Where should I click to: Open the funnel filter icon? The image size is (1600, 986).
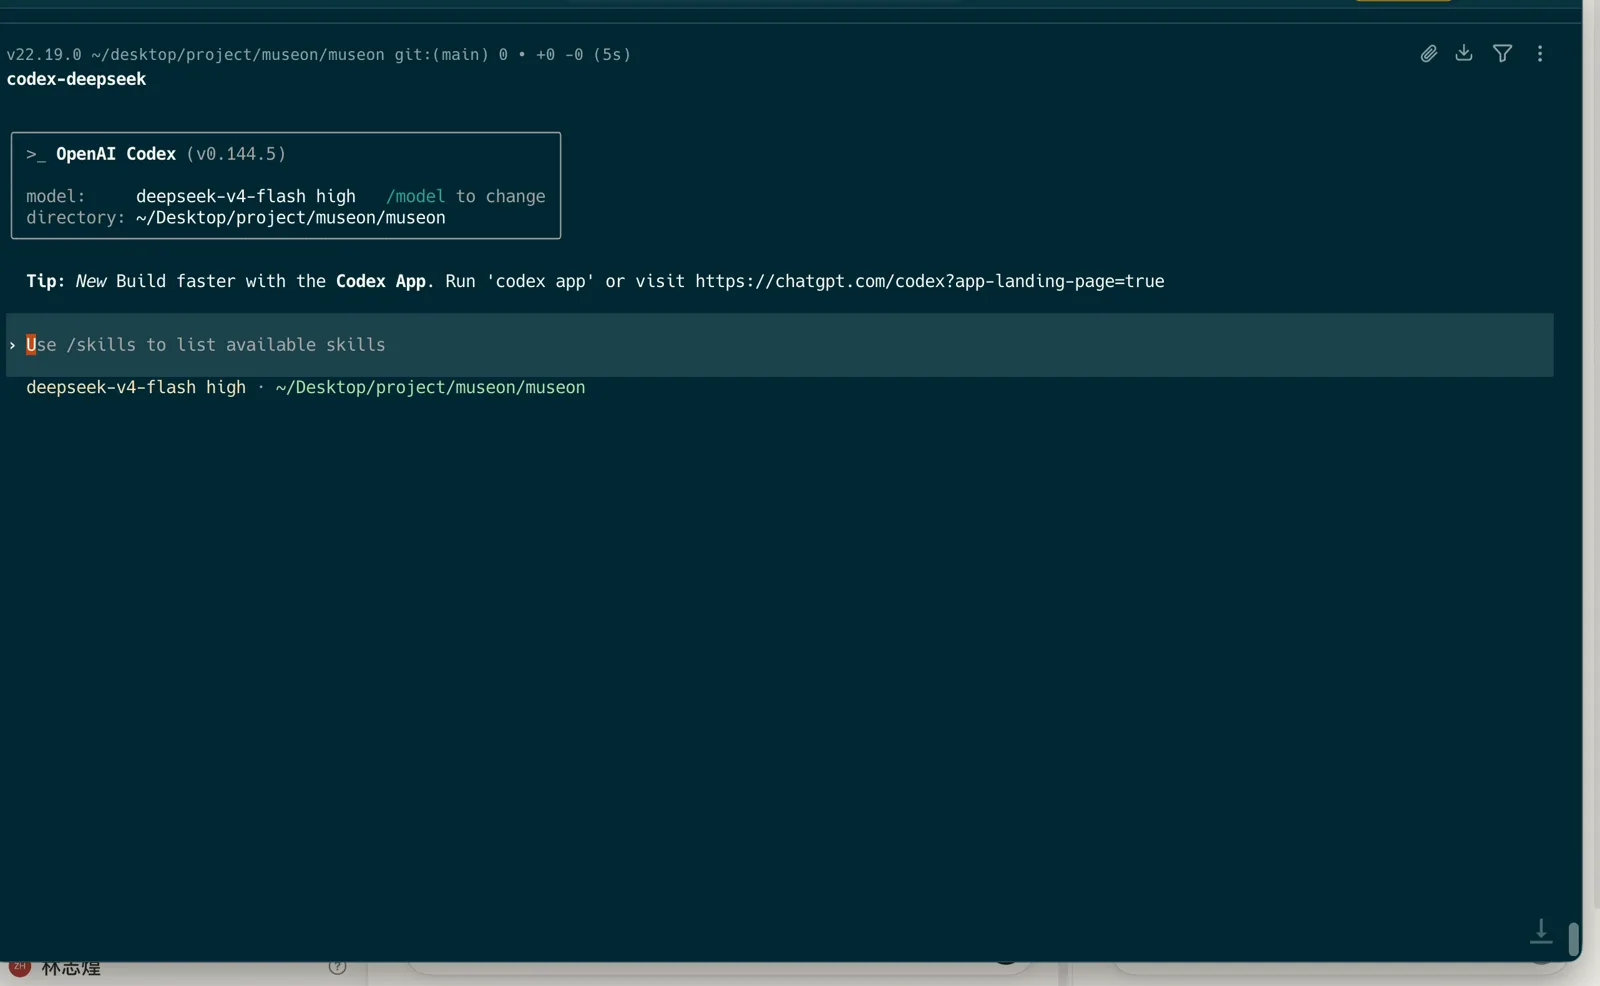coord(1502,54)
